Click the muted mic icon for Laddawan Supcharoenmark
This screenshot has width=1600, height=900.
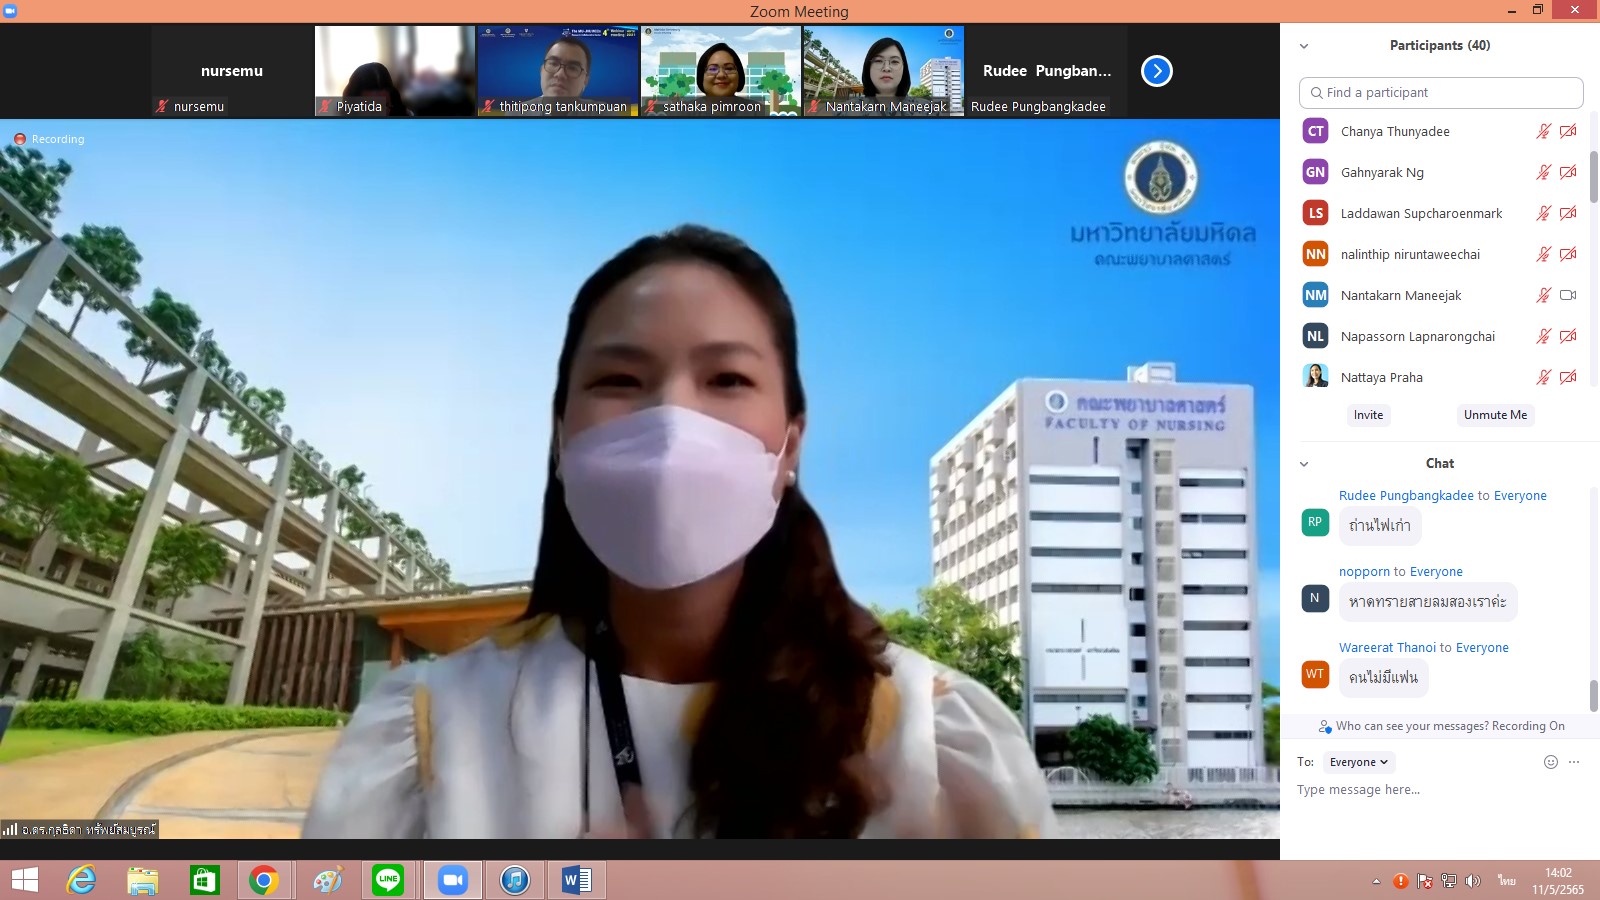tap(1544, 213)
